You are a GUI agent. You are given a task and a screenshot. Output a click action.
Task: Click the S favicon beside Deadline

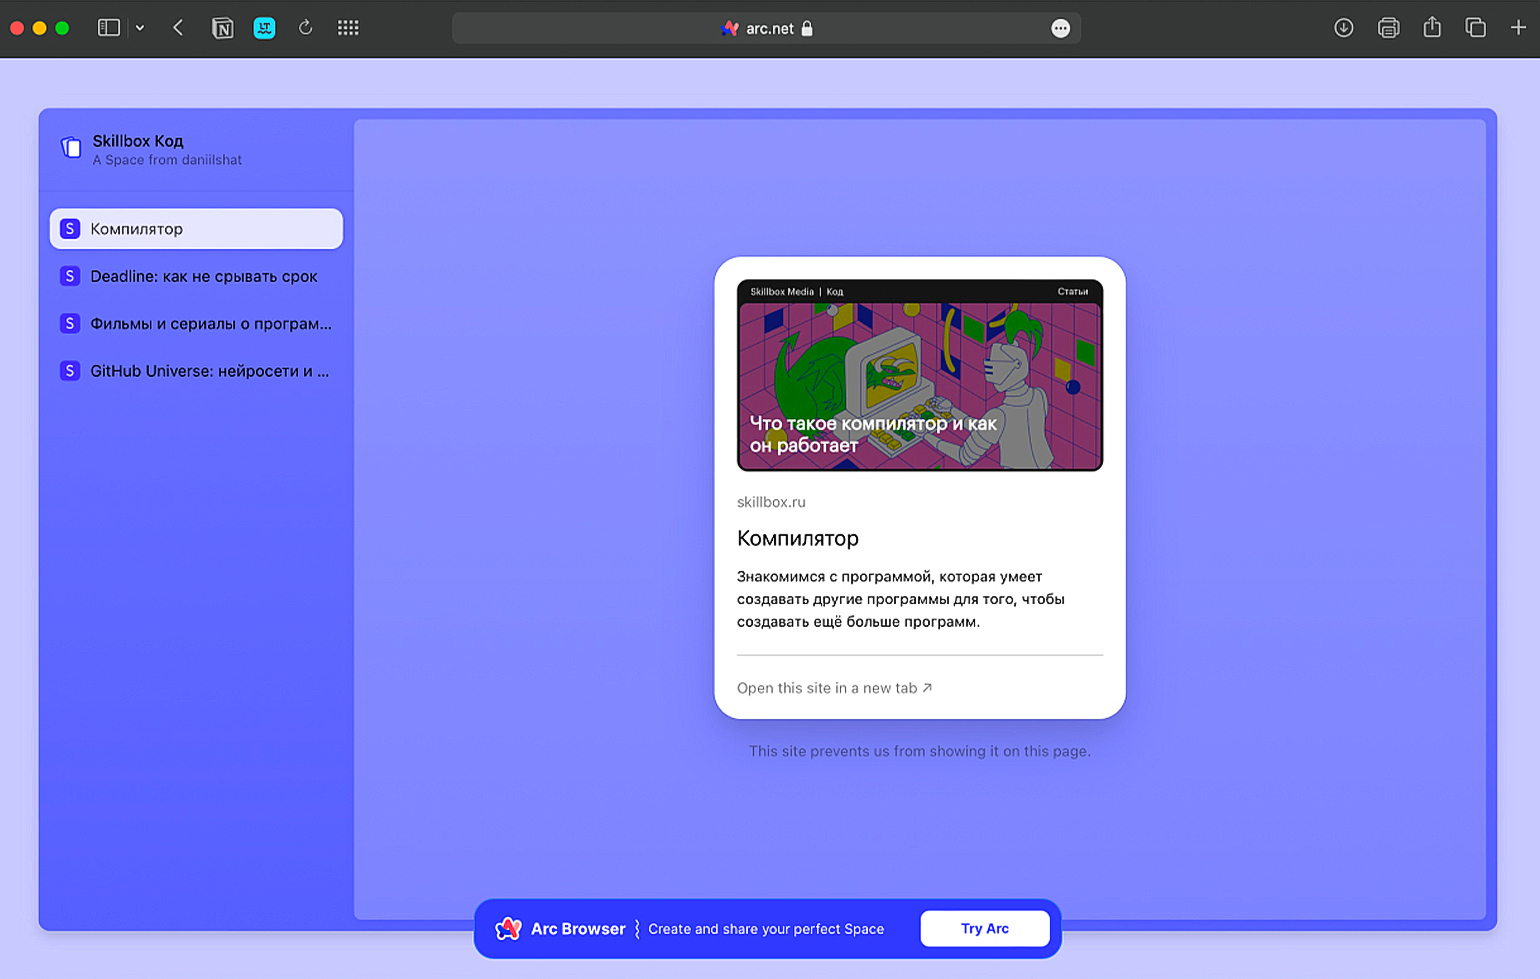point(70,276)
